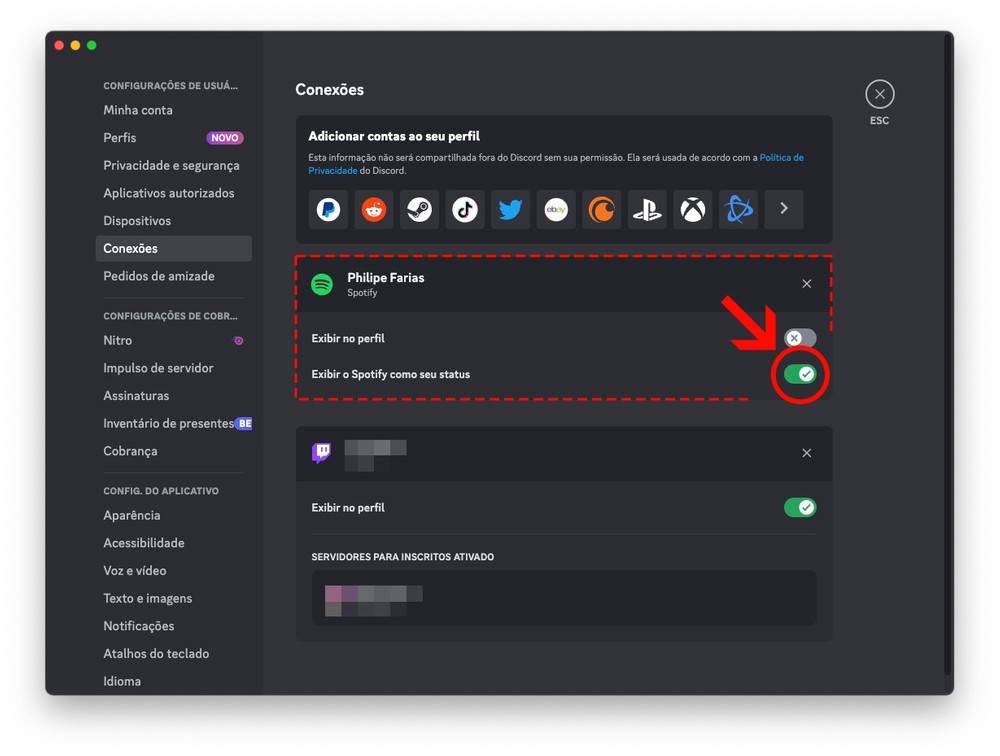Open Cobrança settings
The image size is (1000, 756).
point(173,451)
